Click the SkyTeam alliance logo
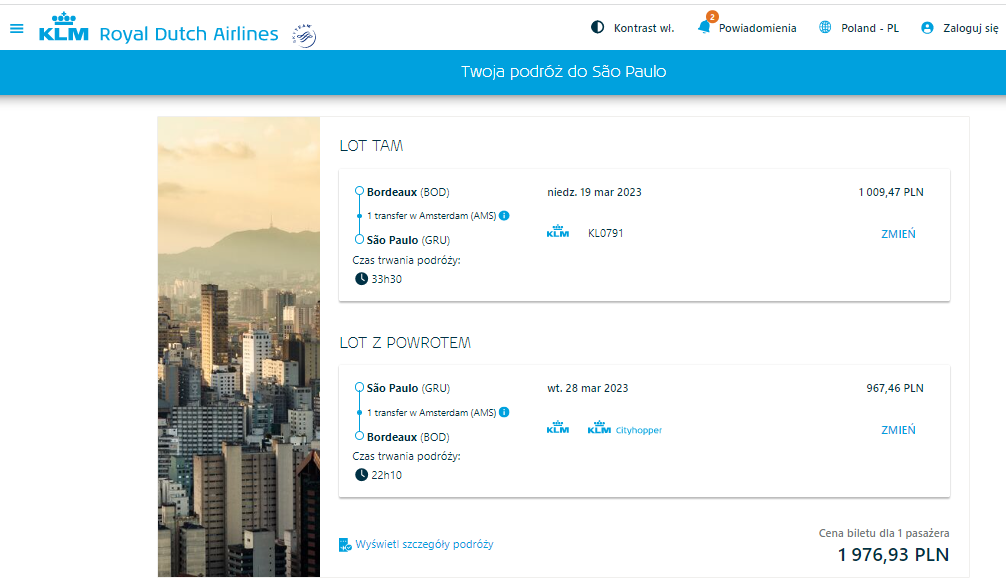Viewport: 1006px width, 587px height. tap(304, 35)
